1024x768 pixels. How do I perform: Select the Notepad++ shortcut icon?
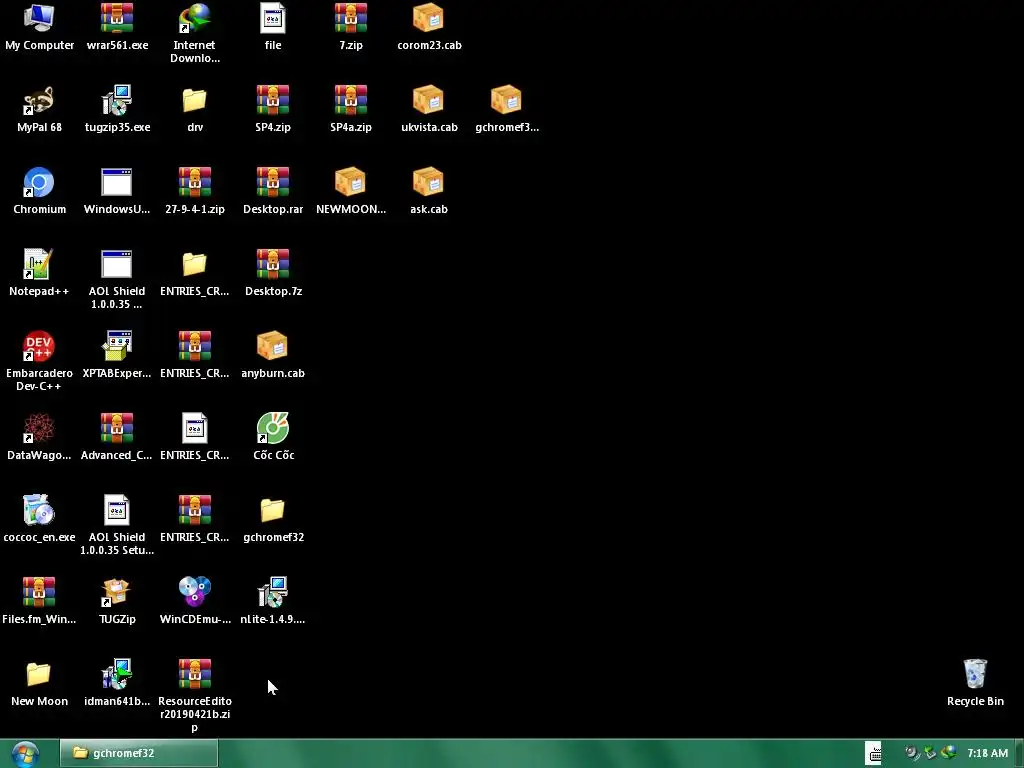point(39,264)
